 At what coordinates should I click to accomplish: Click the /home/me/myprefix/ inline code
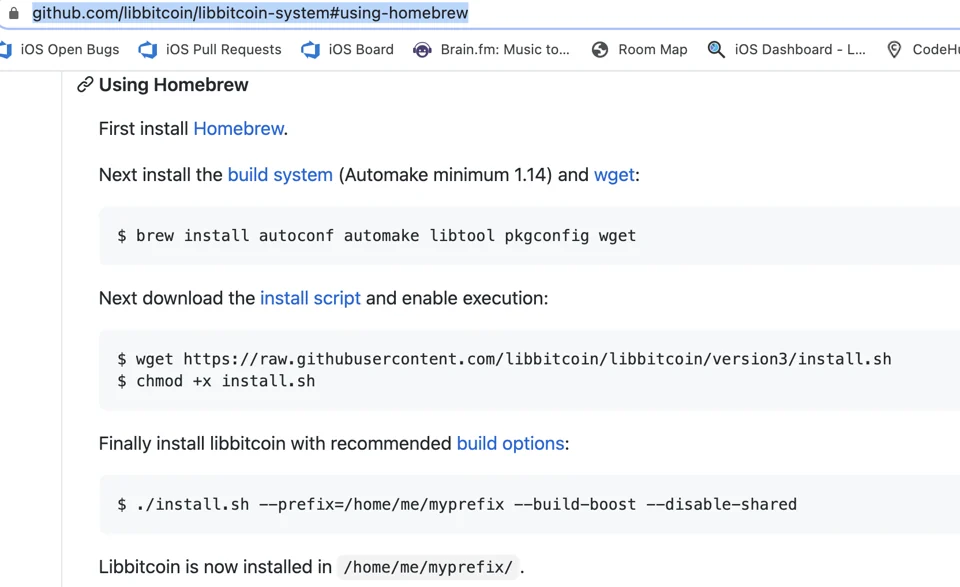[428, 567]
